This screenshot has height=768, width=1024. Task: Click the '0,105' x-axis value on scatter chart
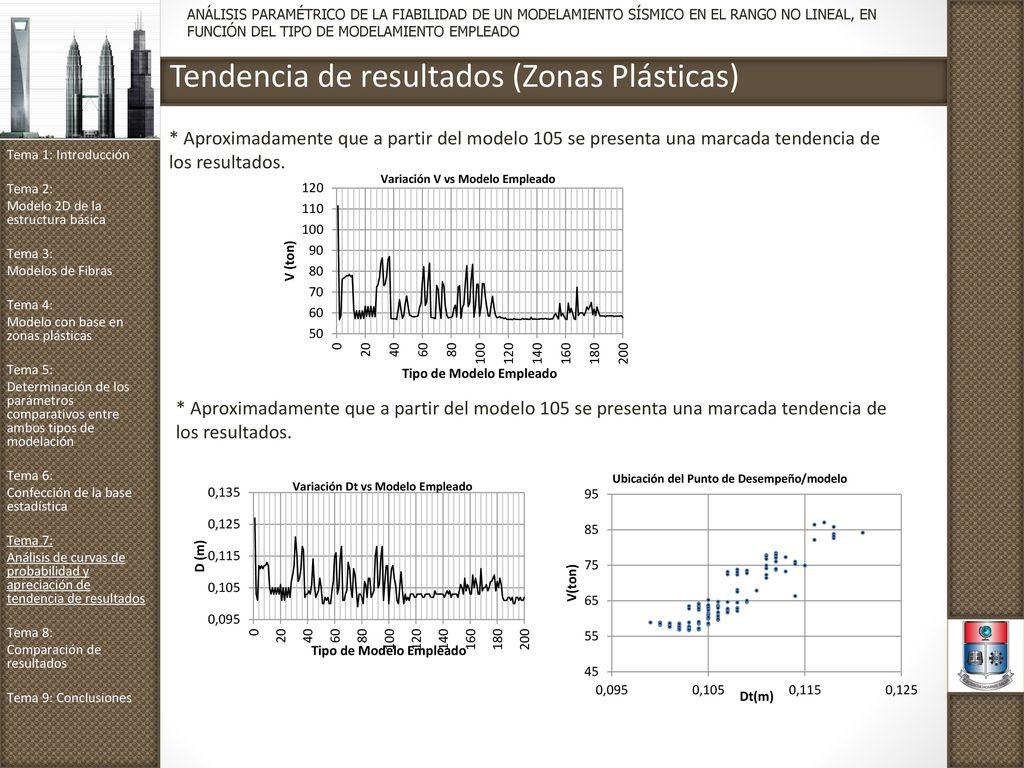pos(708,690)
